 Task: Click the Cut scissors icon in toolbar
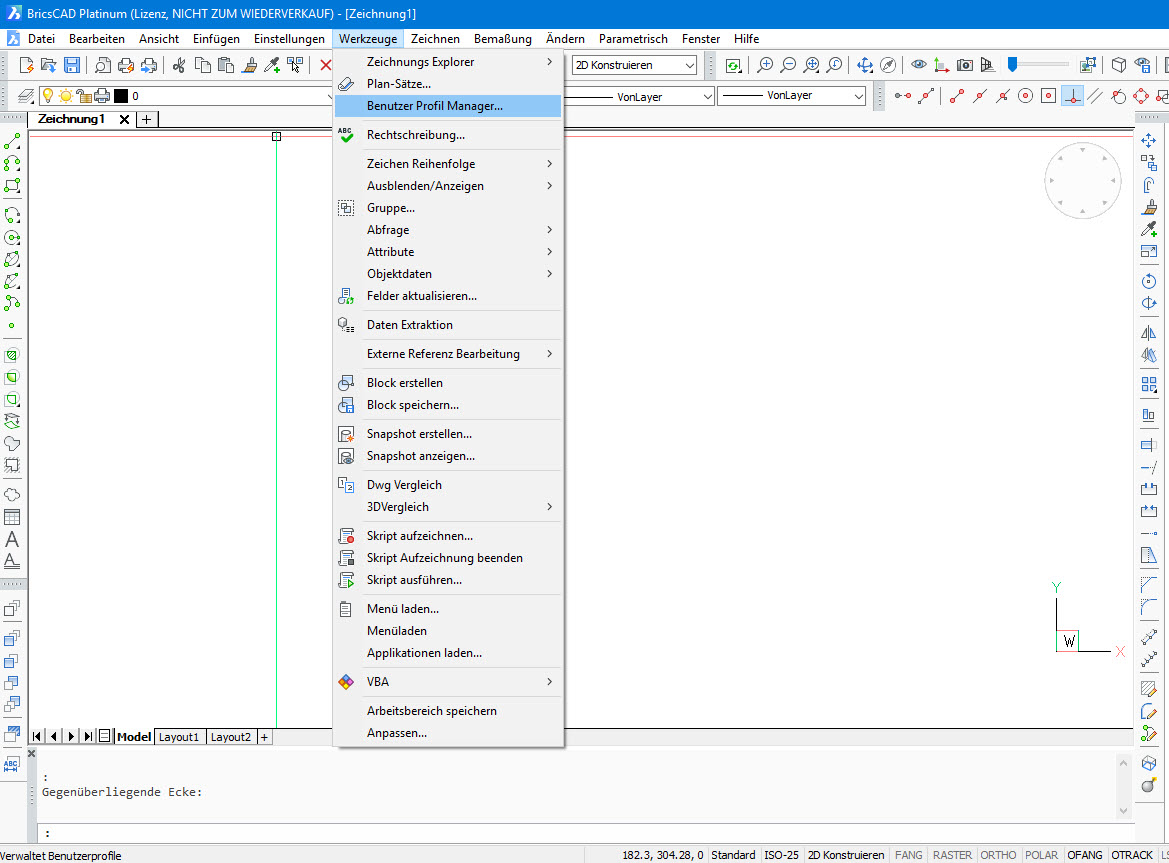tap(179, 65)
